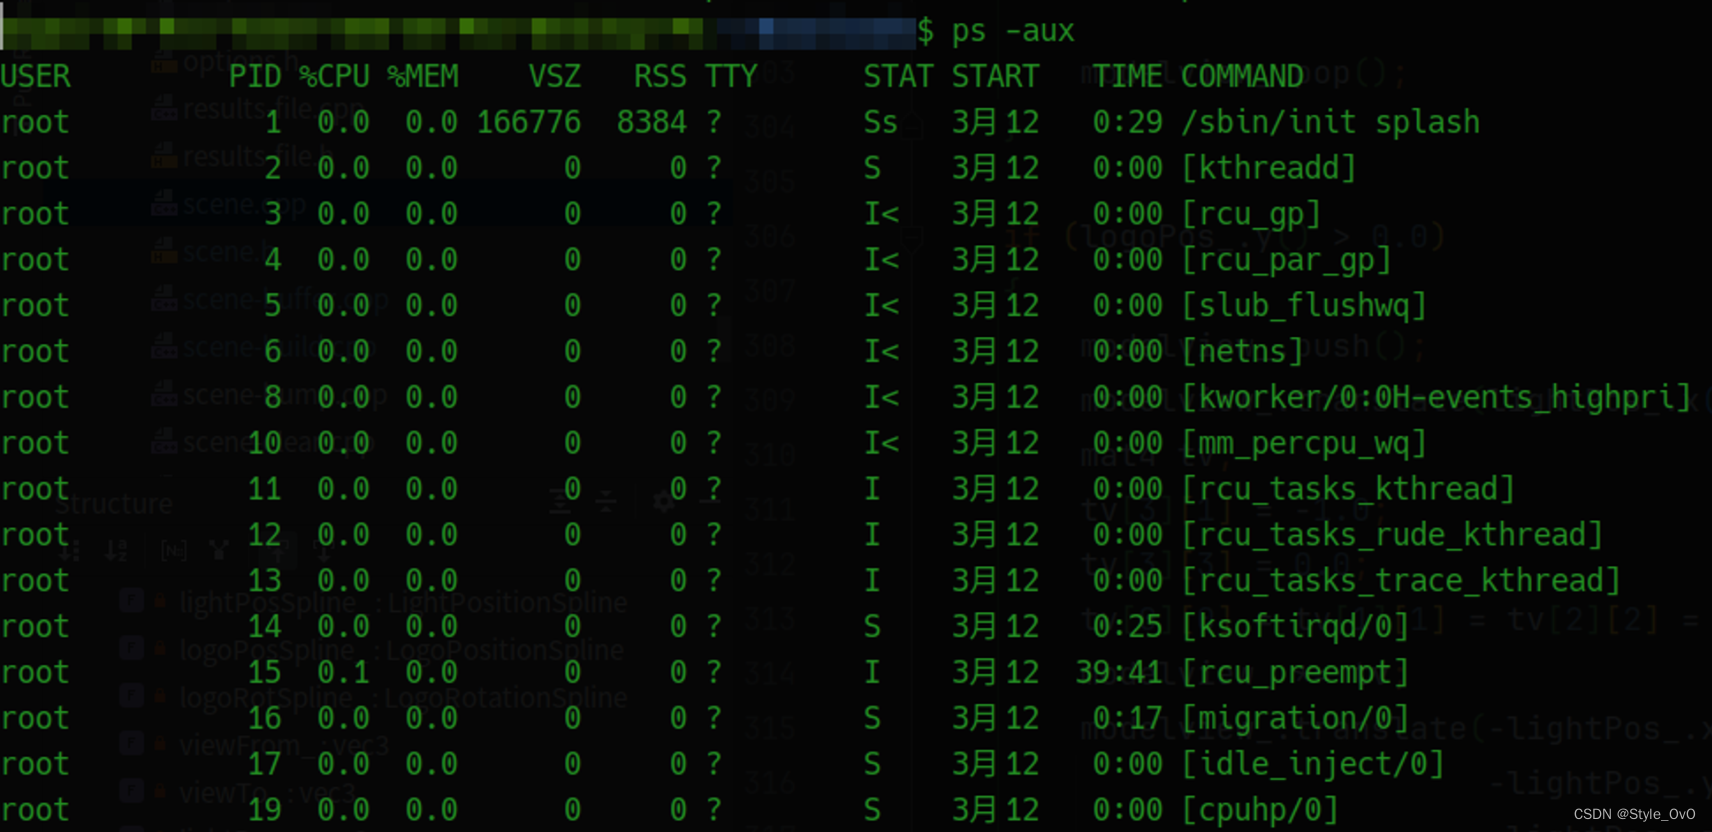Click the typed command 'ps -aux'
The image size is (1712, 832).
click(1012, 32)
